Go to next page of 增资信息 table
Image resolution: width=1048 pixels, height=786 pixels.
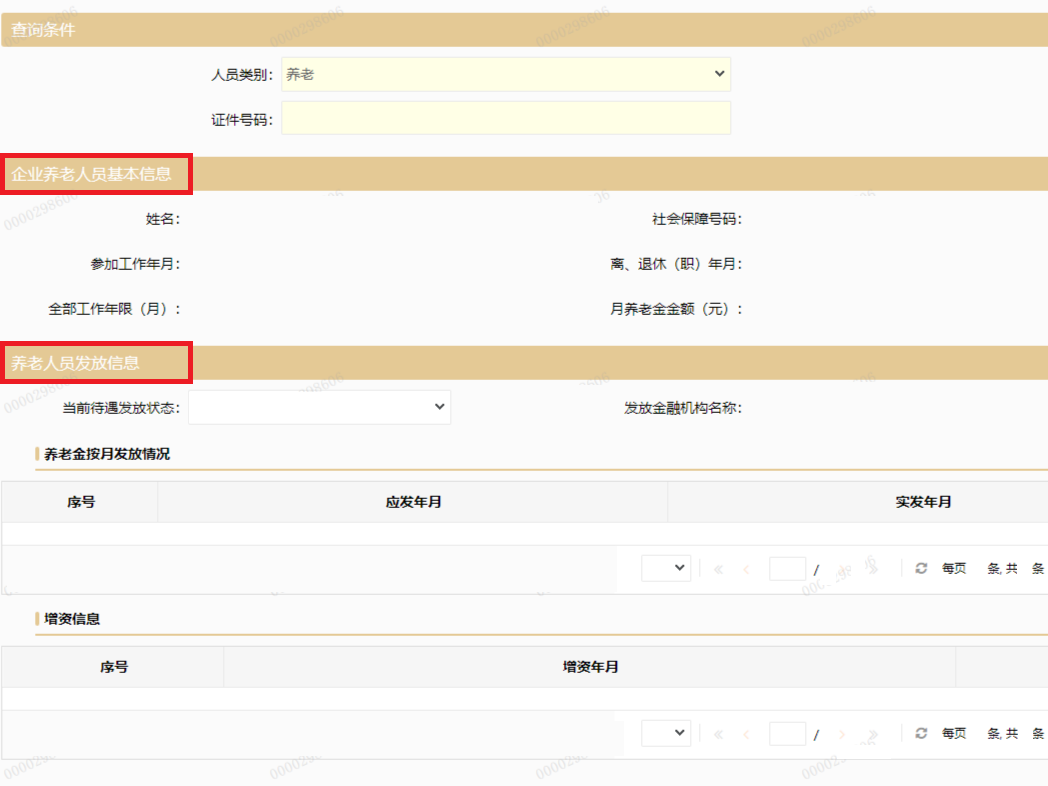(x=842, y=734)
